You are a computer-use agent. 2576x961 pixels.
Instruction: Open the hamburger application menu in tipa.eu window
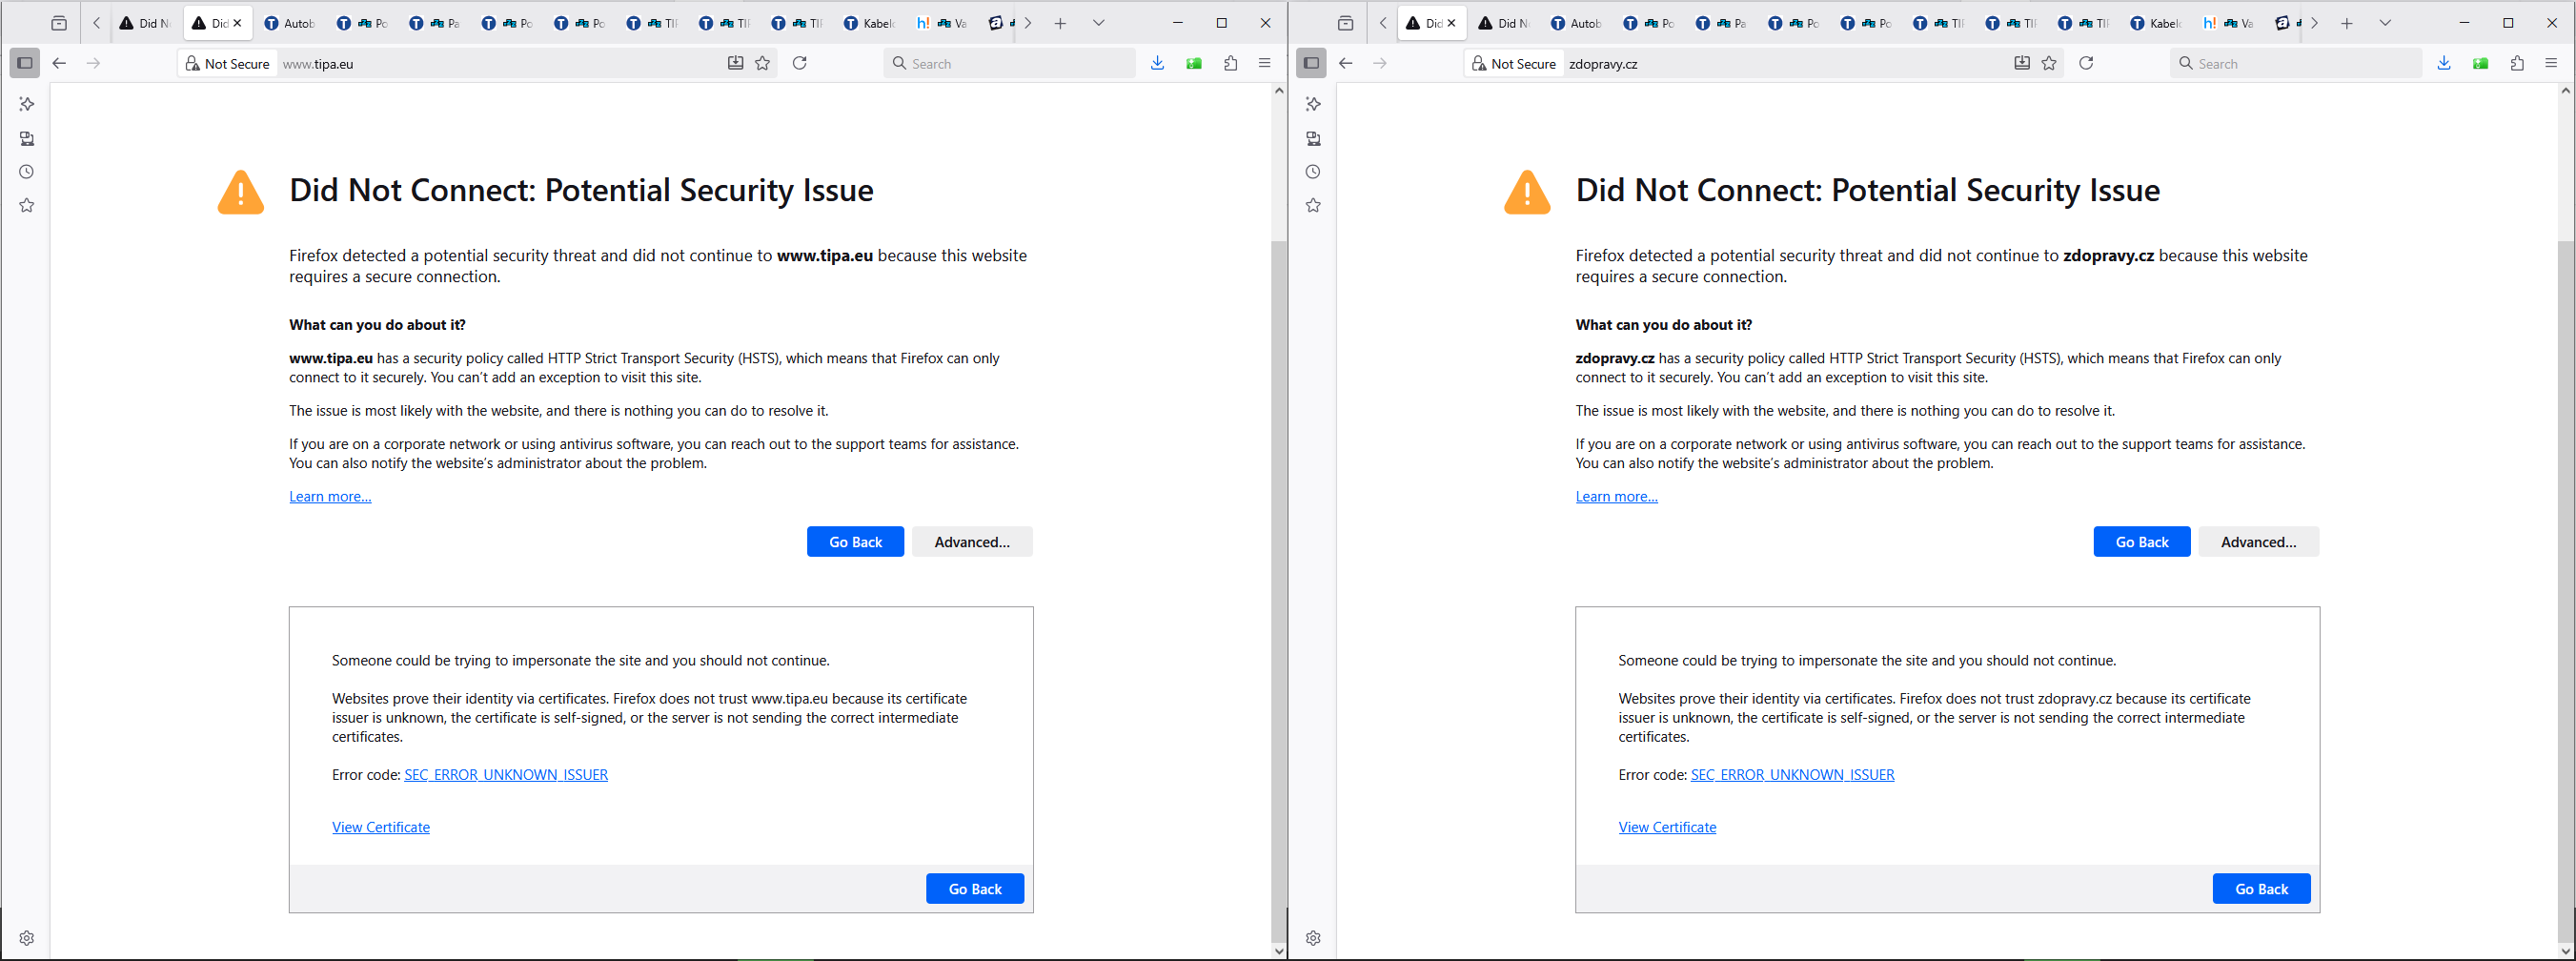pos(1264,63)
